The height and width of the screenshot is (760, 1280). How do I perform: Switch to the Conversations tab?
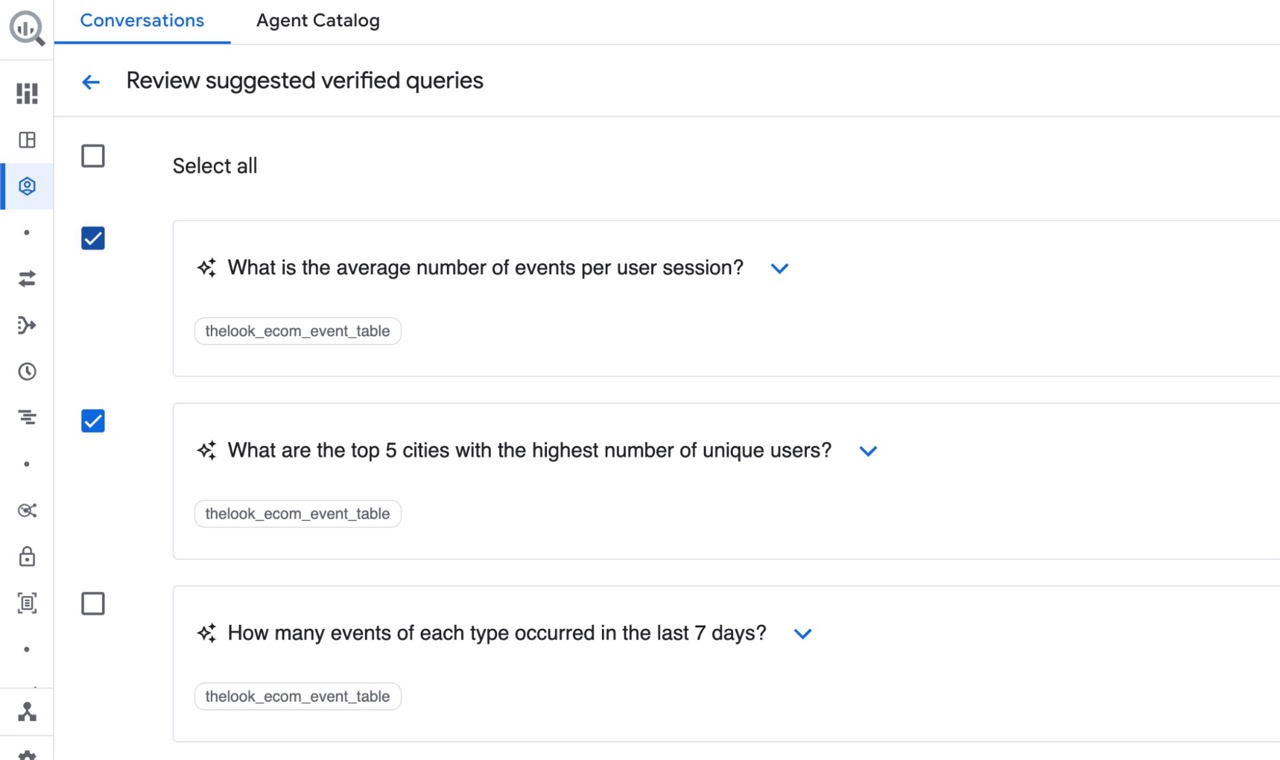point(142,21)
